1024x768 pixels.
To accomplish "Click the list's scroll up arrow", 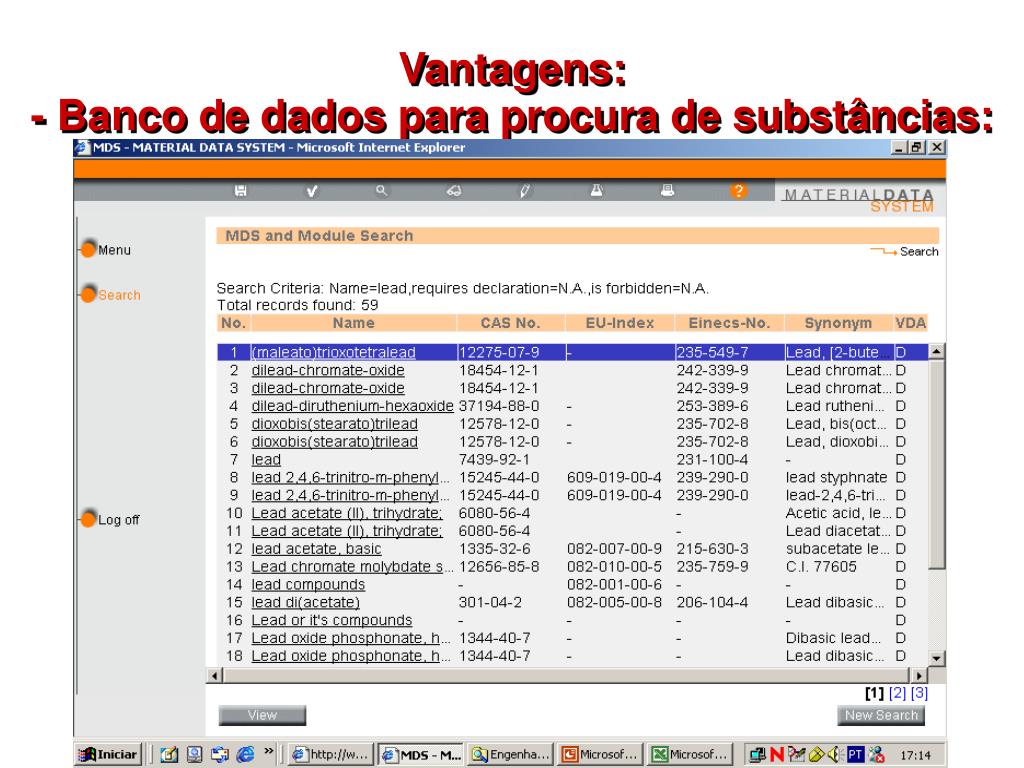I will coord(936,351).
